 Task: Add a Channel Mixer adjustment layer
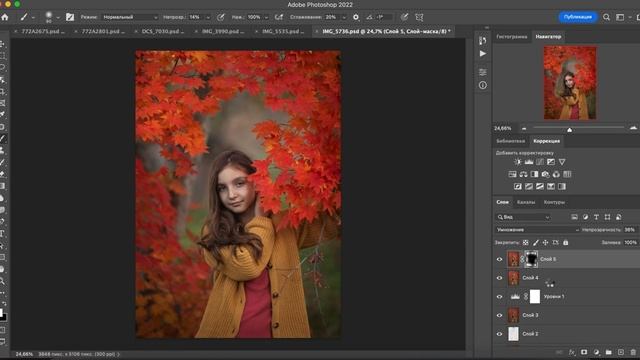pos(556,174)
